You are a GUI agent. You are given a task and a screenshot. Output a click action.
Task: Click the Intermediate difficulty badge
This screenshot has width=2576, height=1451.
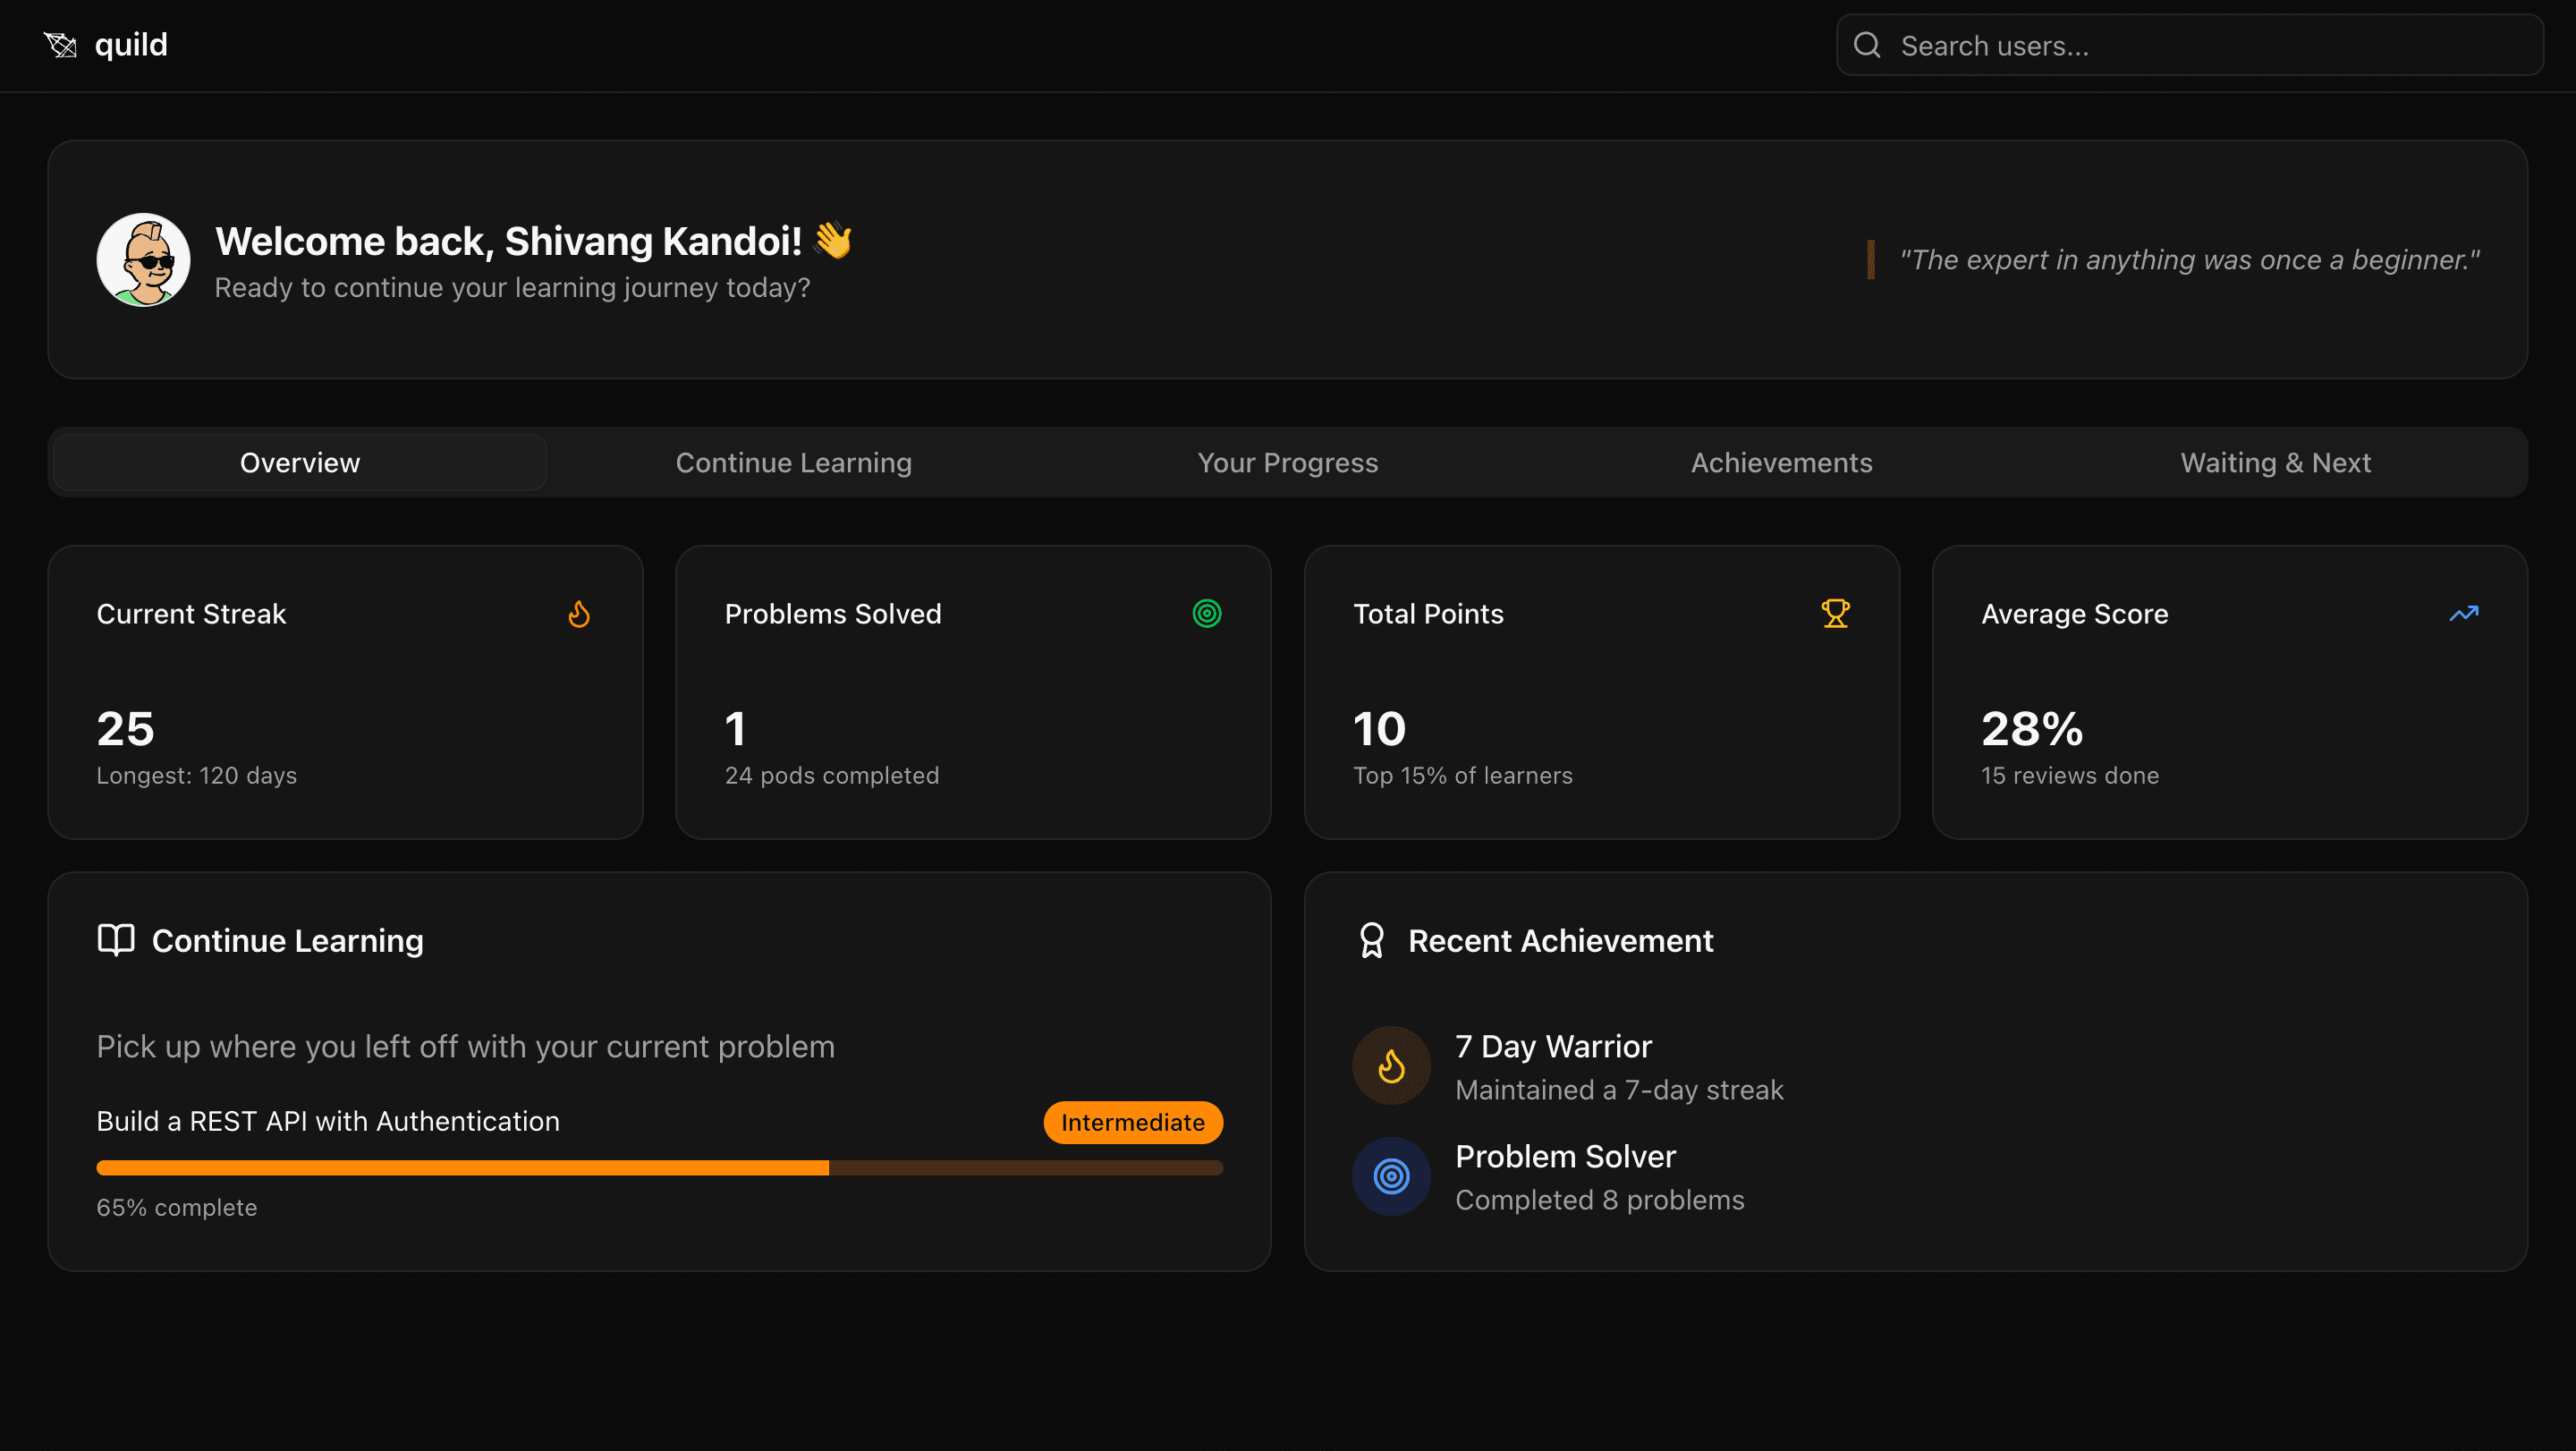click(1132, 1122)
